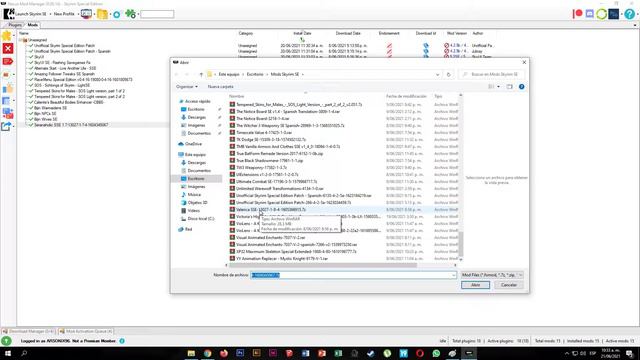Open the Download Manager bottom tab
Viewport: 640px width, 360px height.
(x=28, y=331)
